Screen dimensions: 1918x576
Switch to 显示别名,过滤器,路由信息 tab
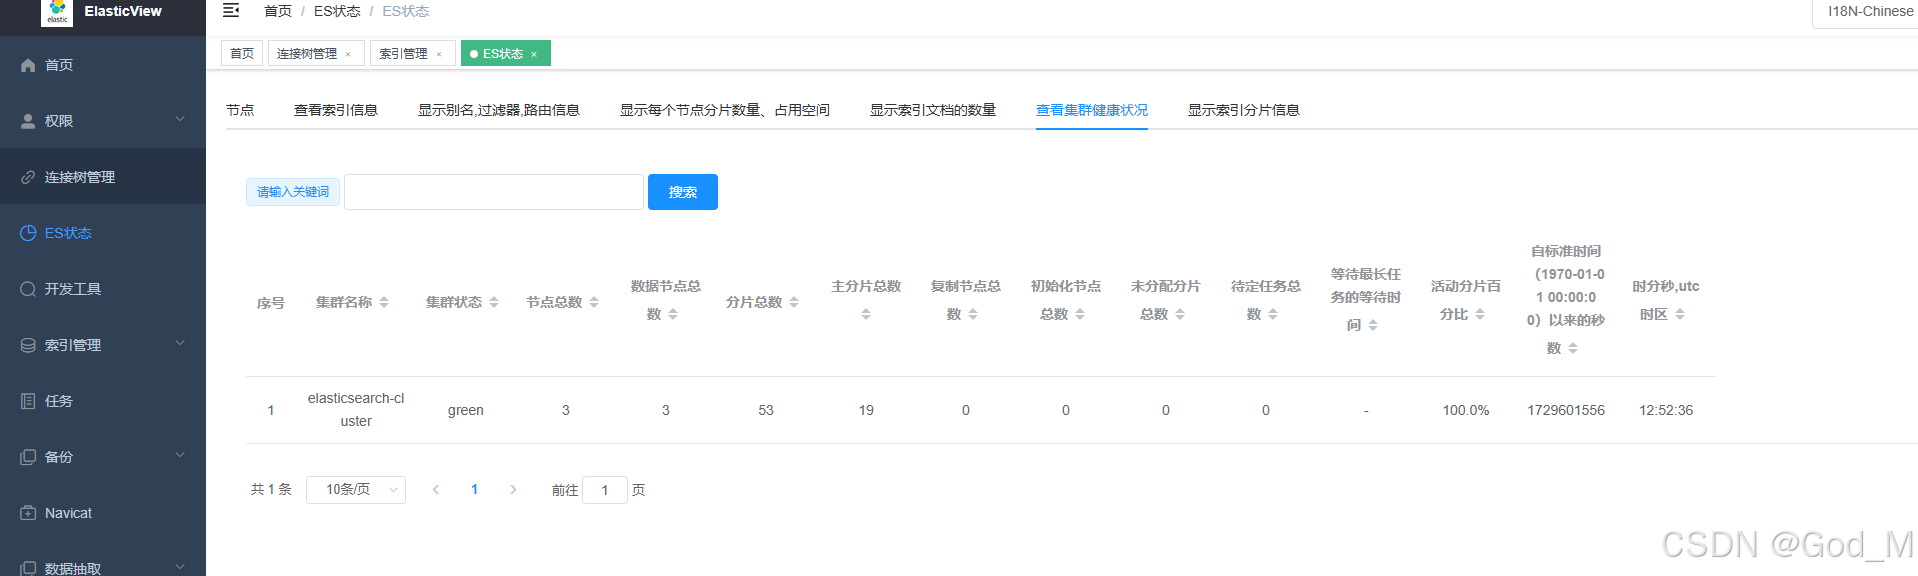499,110
